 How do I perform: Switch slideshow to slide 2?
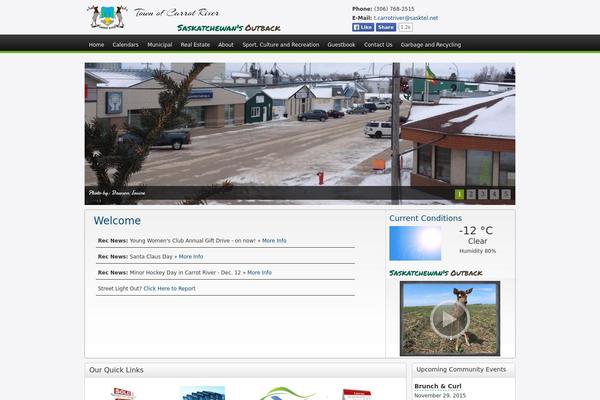(471, 194)
